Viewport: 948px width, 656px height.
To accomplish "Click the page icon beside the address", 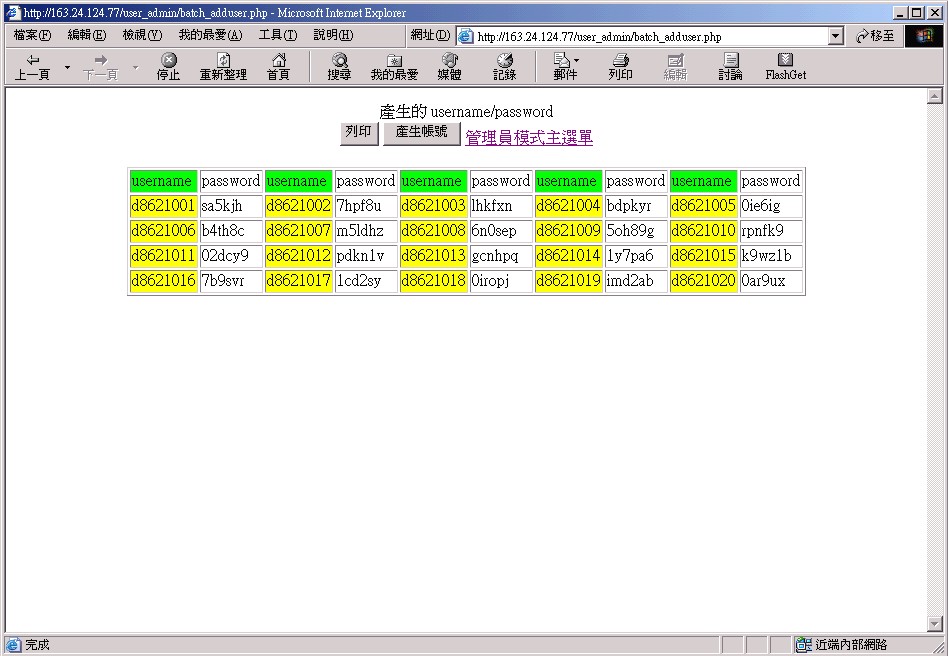I will (465, 36).
